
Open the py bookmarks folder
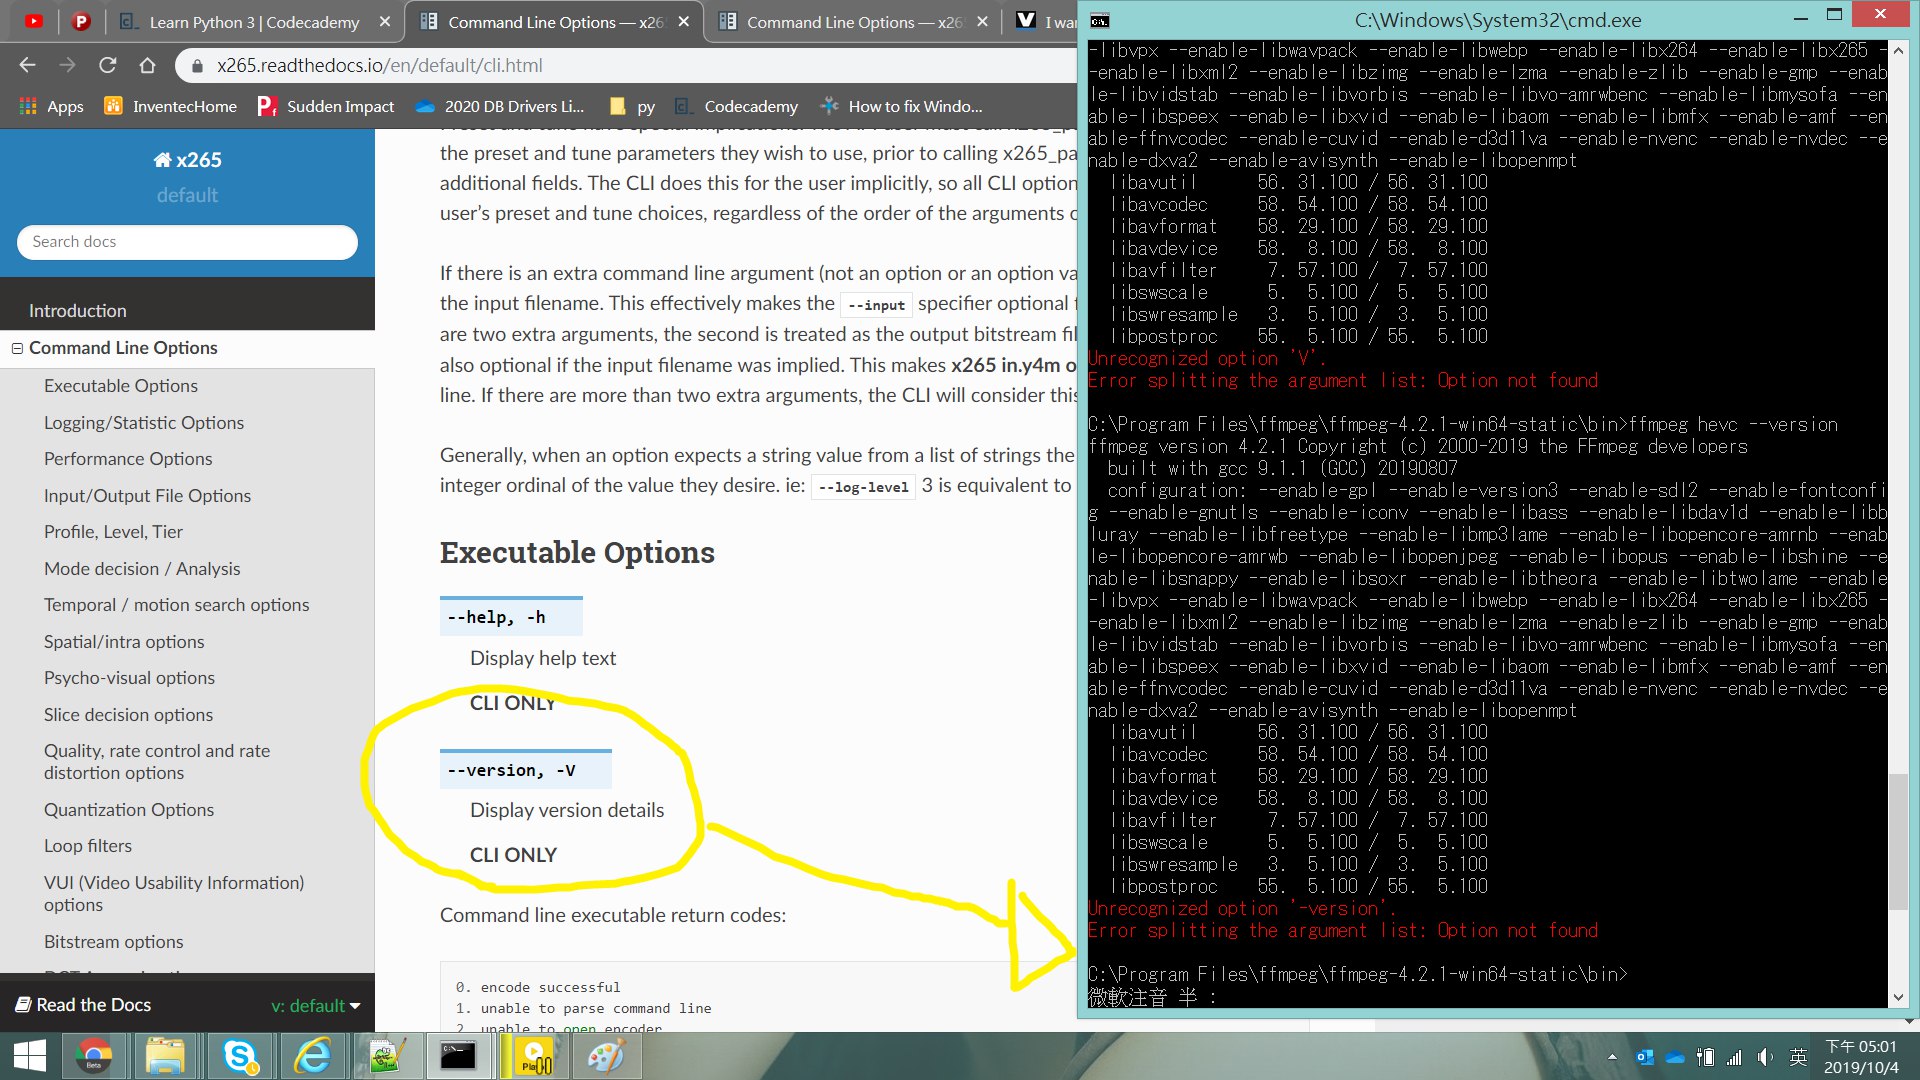[633, 106]
